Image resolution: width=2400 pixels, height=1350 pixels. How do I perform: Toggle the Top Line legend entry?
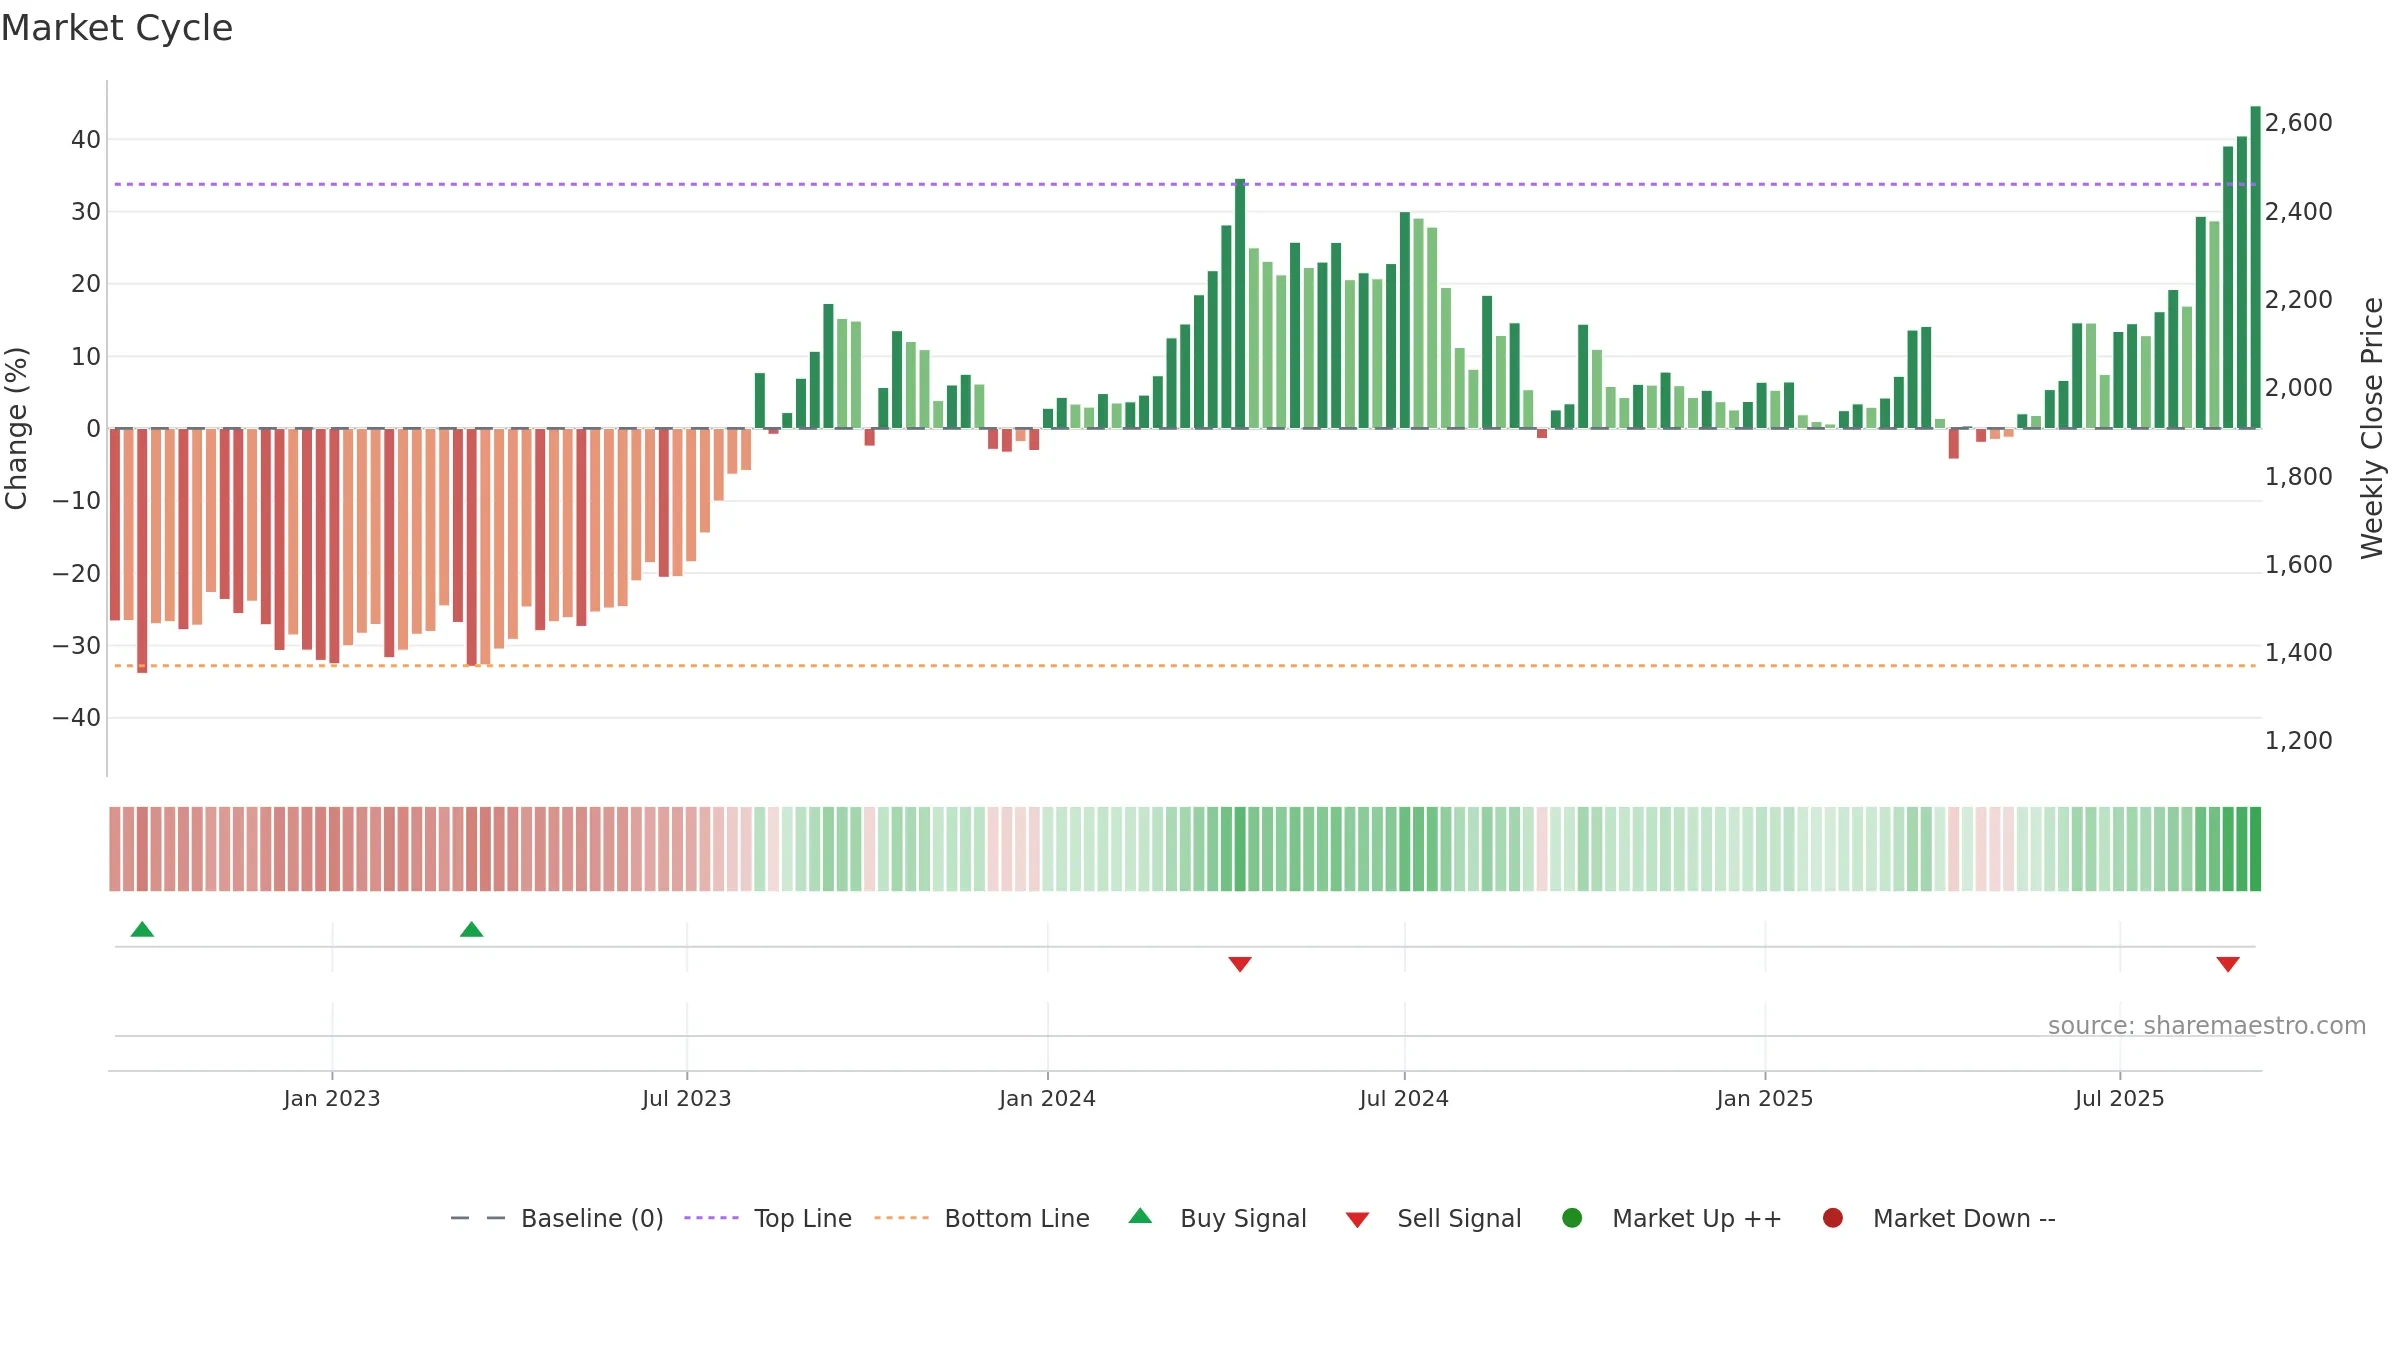[x=768, y=1218]
